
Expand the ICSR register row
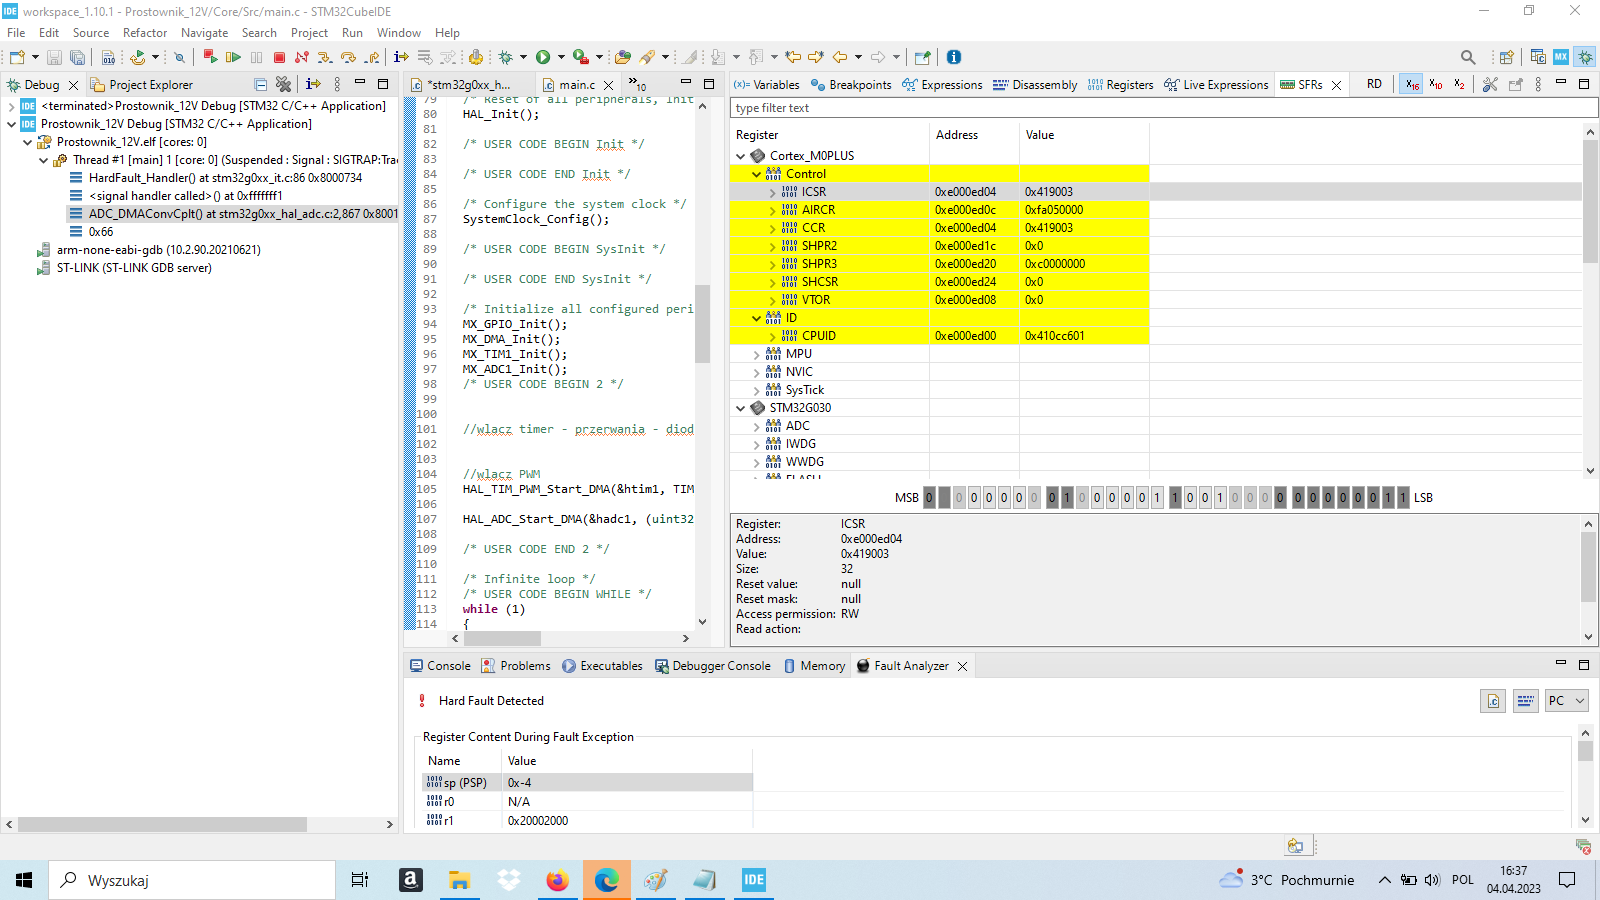tap(772, 192)
